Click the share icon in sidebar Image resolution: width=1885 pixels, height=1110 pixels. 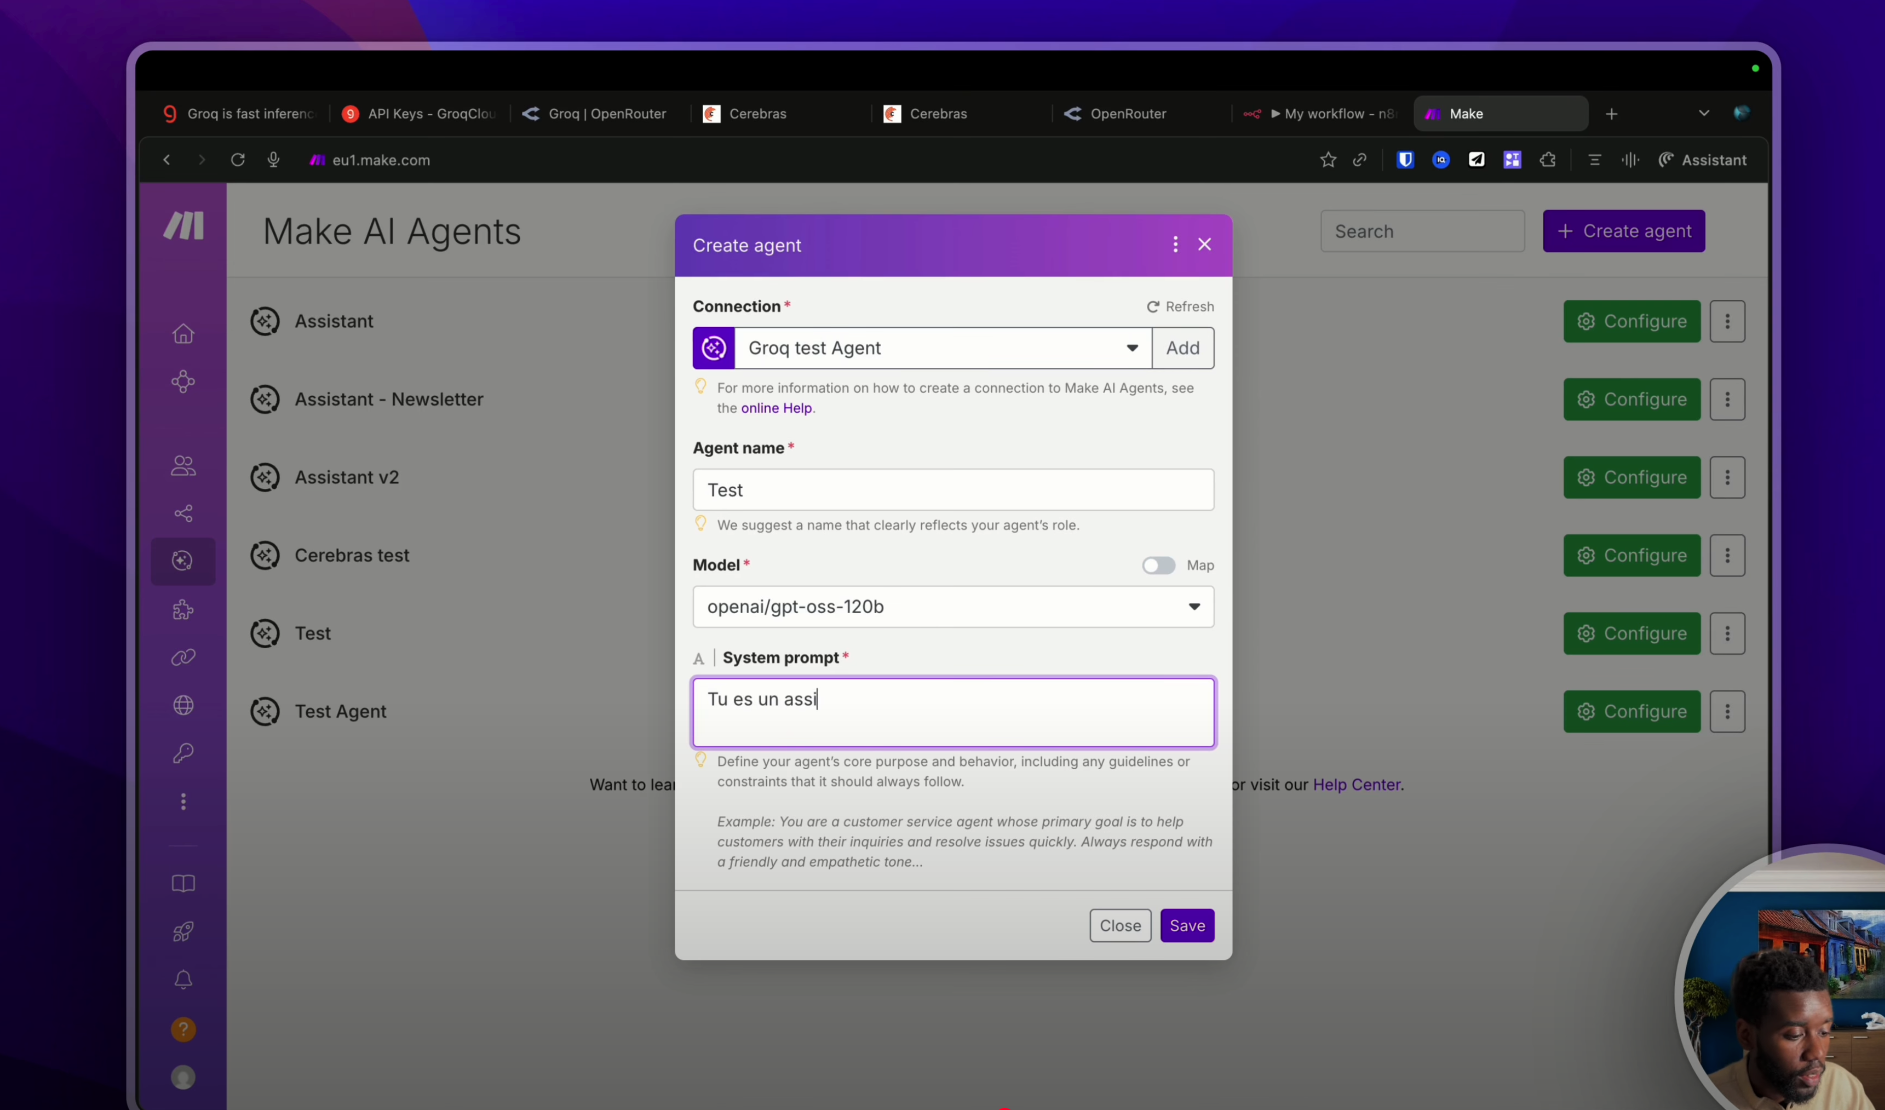(x=183, y=513)
